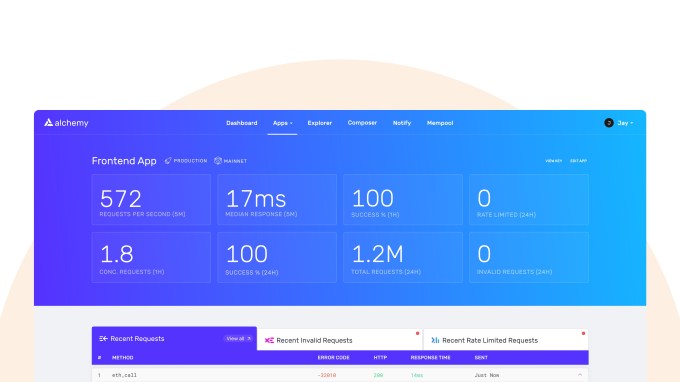680x382 pixels.
Task: Select the Success % (1H) card
Action: [x=402, y=199]
